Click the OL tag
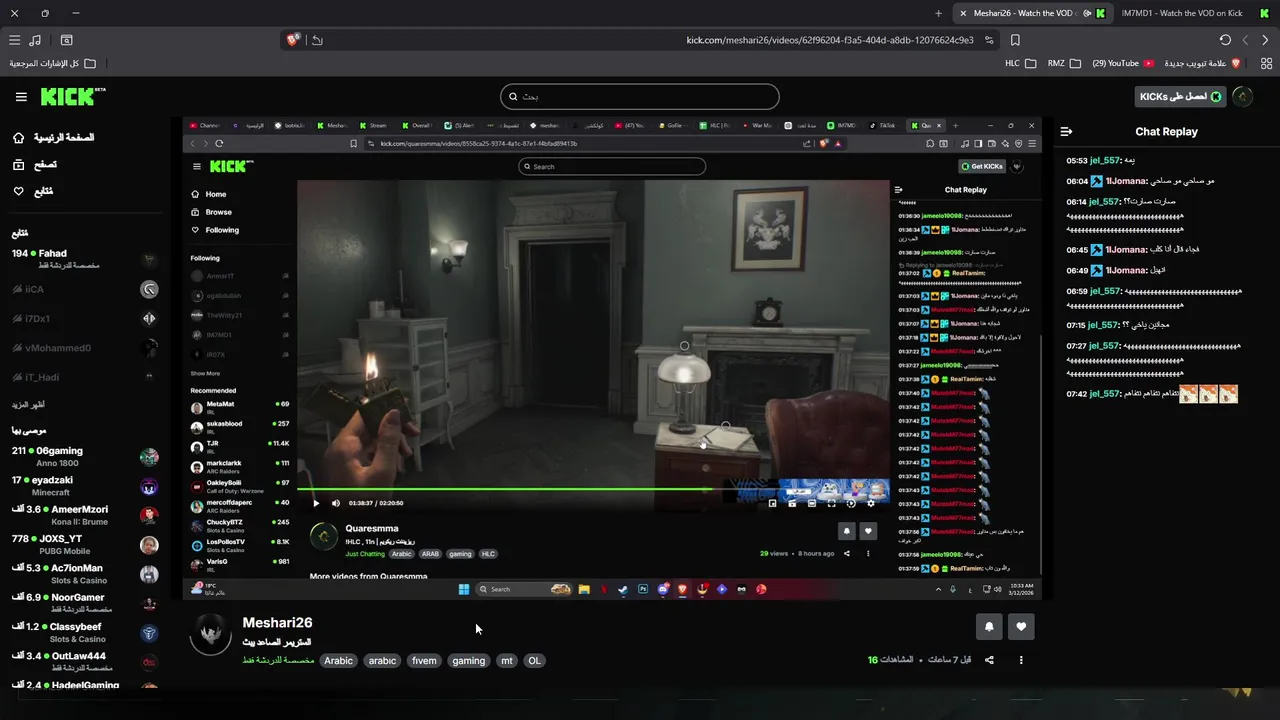Screen dimensions: 1280x720 coord(534,660)
